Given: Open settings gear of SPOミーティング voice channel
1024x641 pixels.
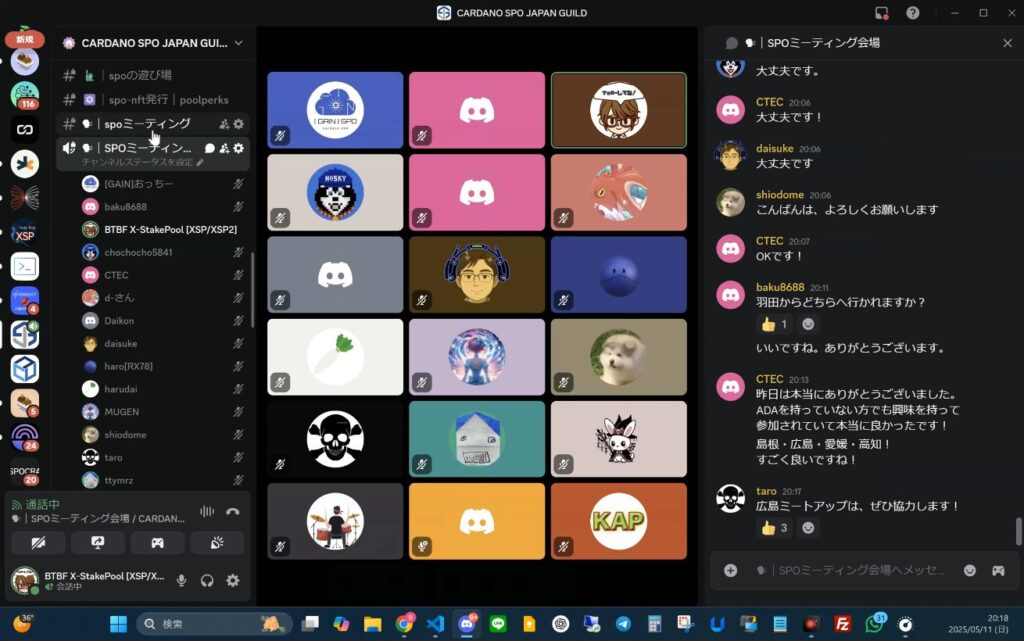Looking at the screenshot, I should pos(239,148).
